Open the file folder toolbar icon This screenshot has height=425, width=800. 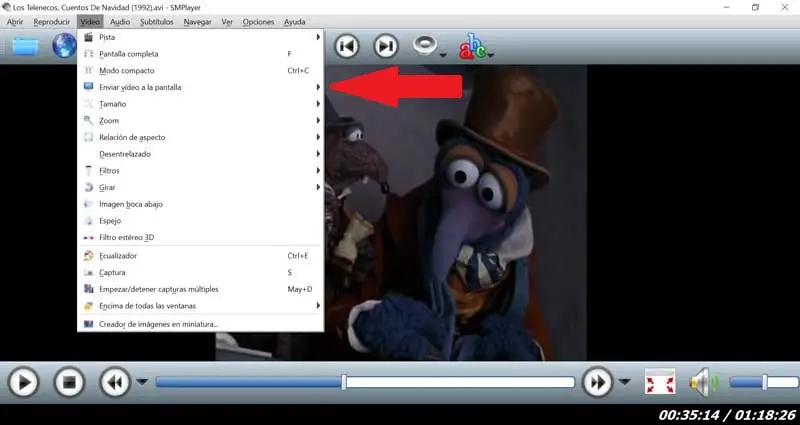[26, 46]
